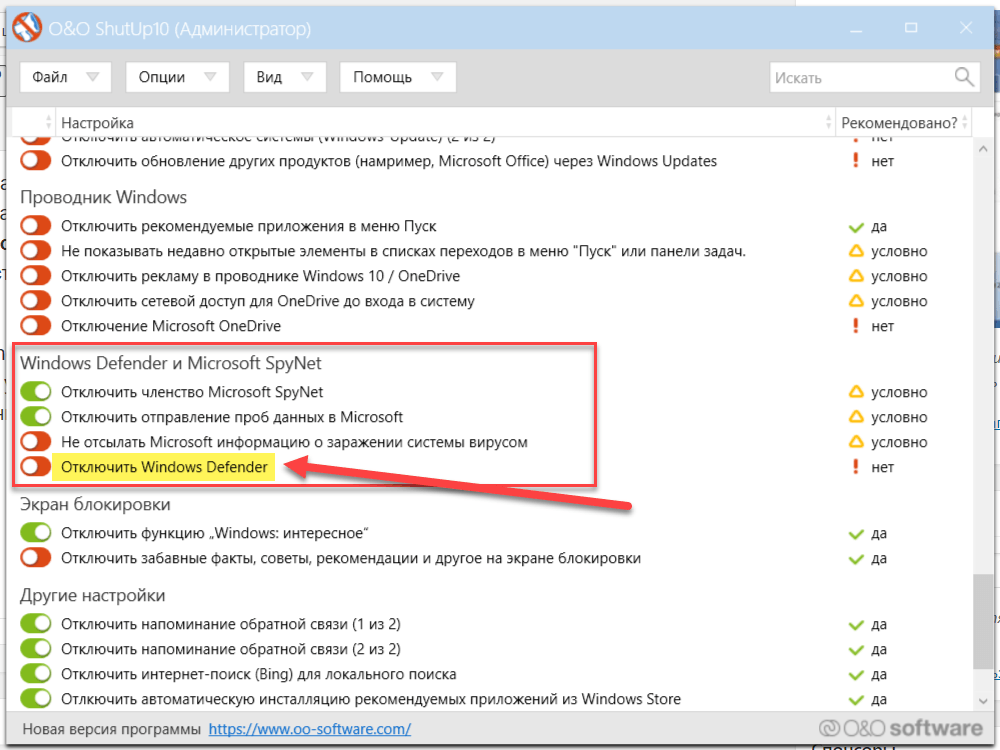
Task: Toggle Отключение Microsoft OneDrive switch
Action: [x=35, y=325]
